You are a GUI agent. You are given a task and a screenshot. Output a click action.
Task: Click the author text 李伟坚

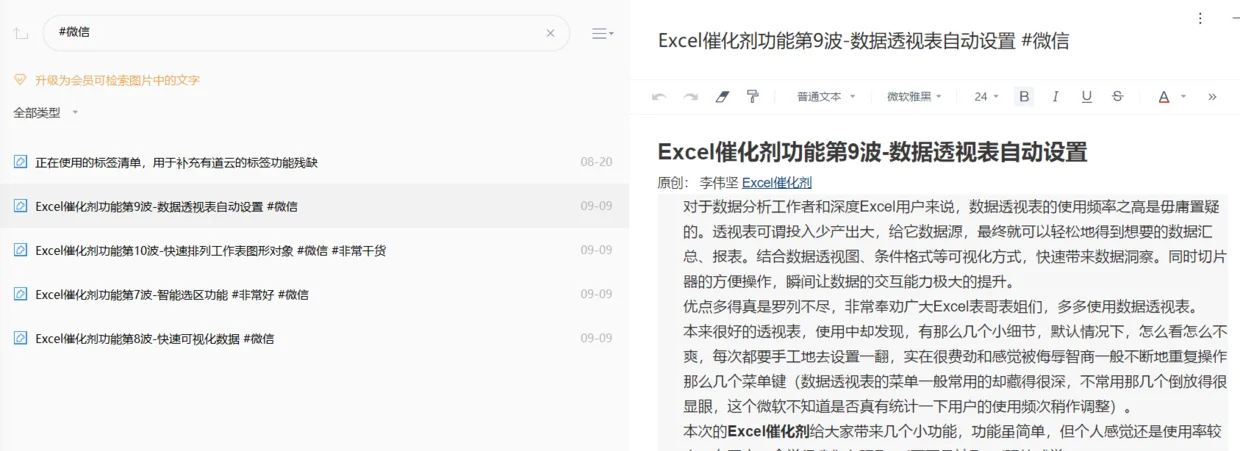coord(719,183)
